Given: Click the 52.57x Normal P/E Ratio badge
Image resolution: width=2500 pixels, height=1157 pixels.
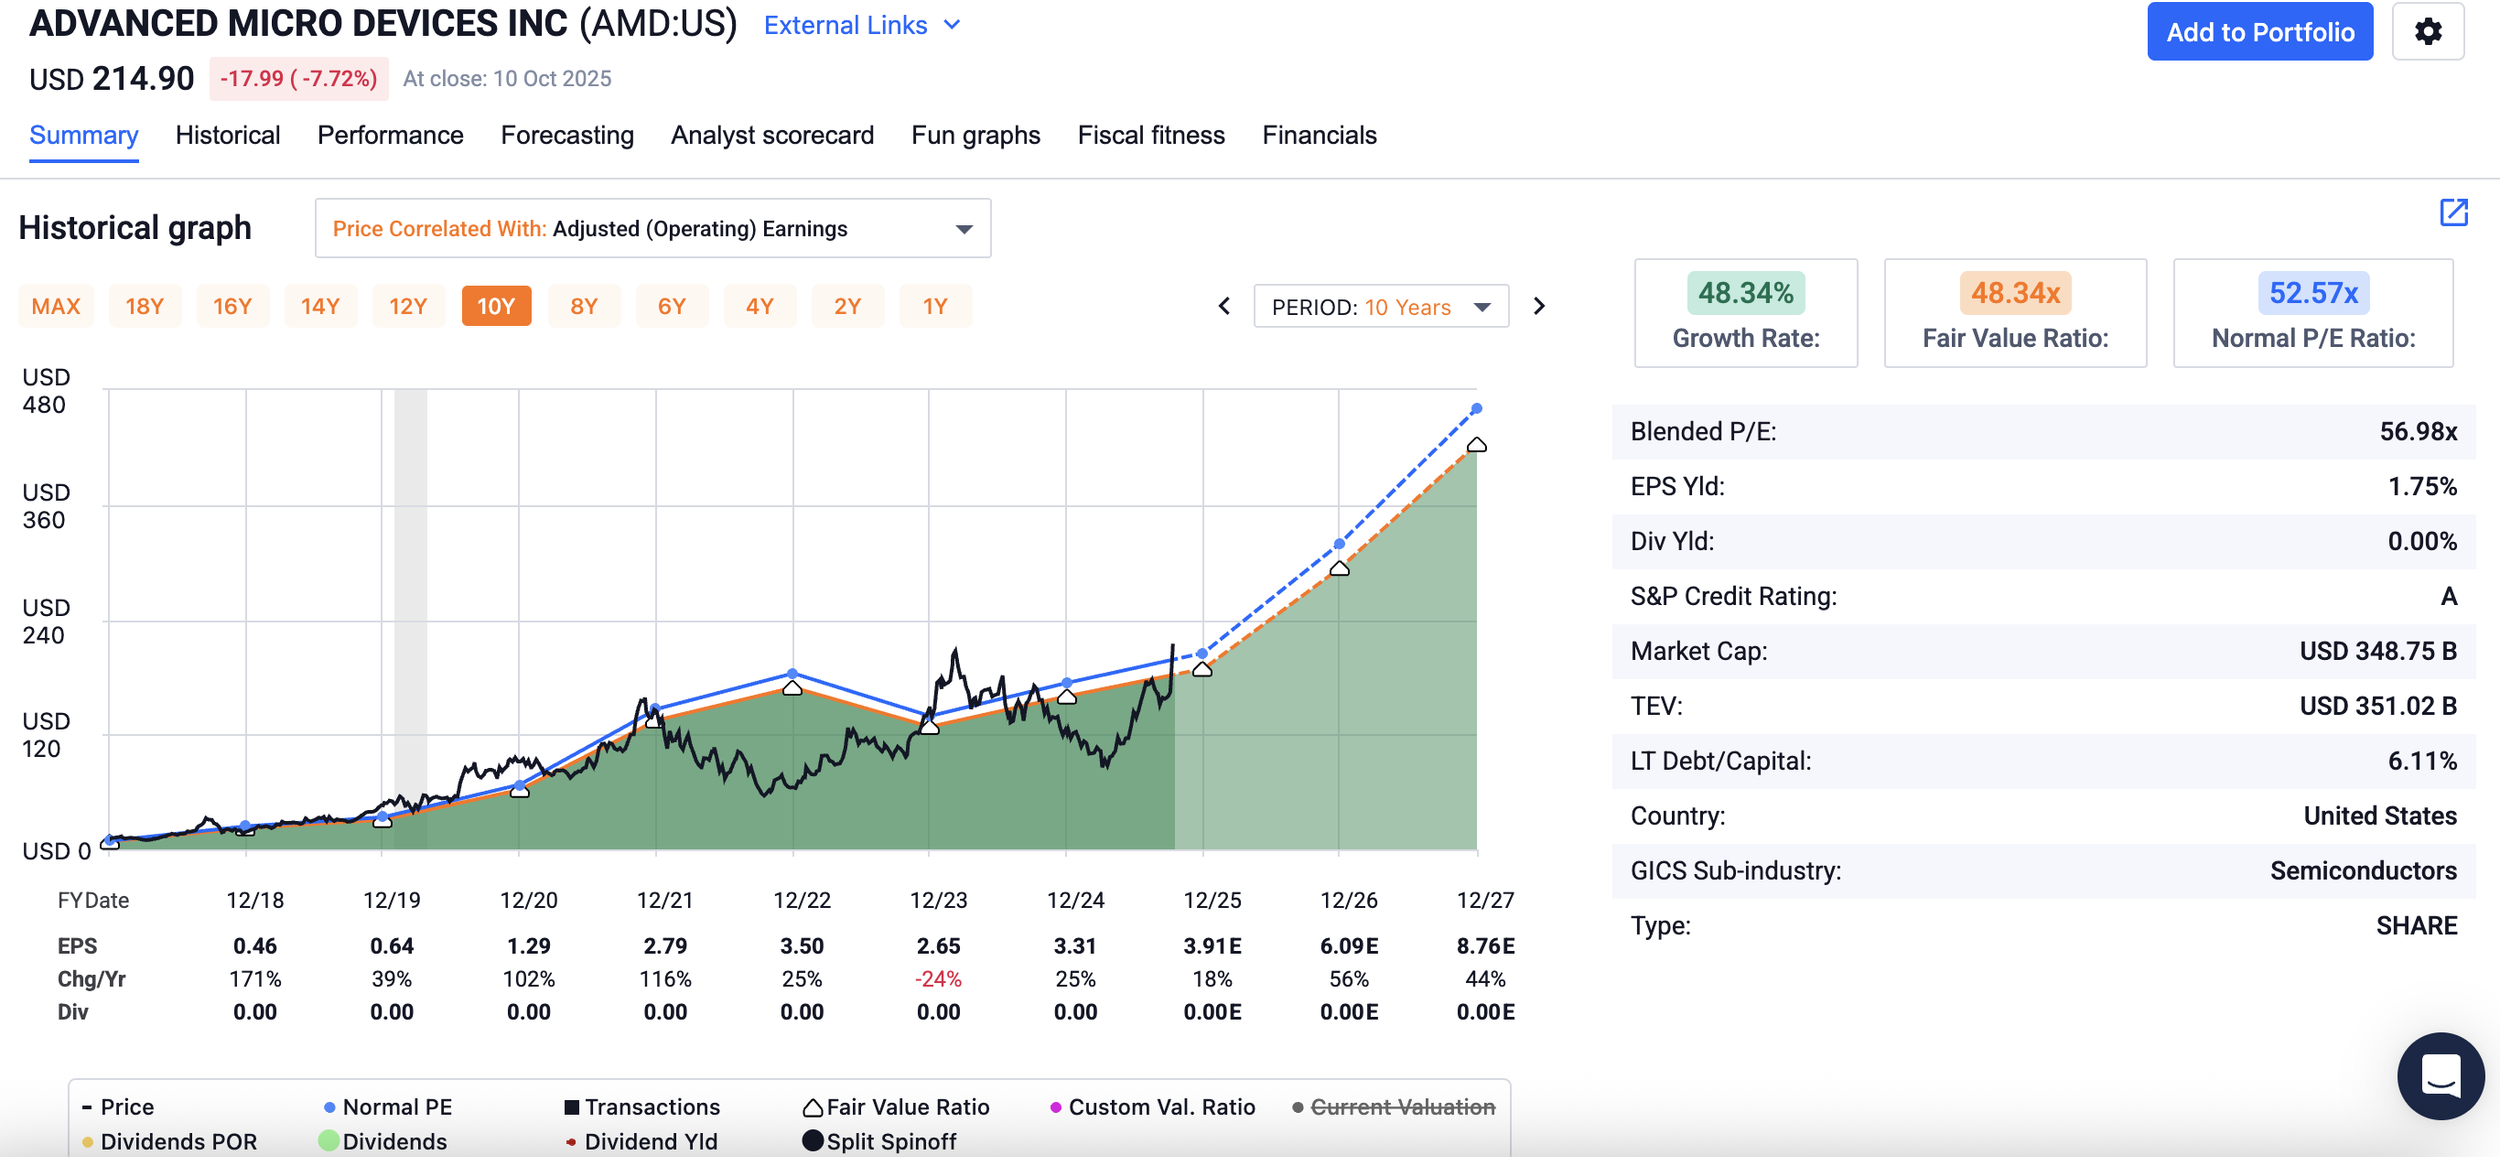Looking at the screenshot, I should pos(2313,293).
